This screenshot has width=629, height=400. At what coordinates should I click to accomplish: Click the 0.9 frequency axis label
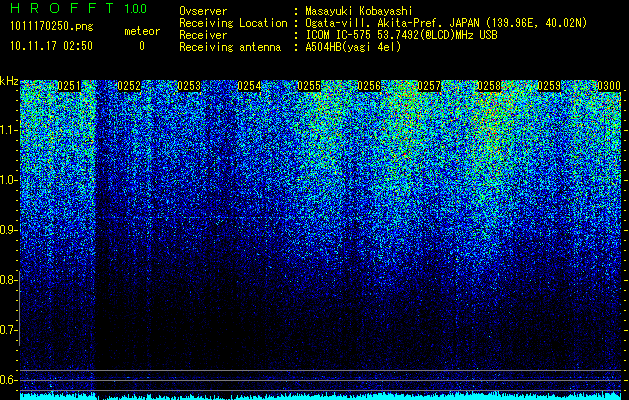pos(8,230)
